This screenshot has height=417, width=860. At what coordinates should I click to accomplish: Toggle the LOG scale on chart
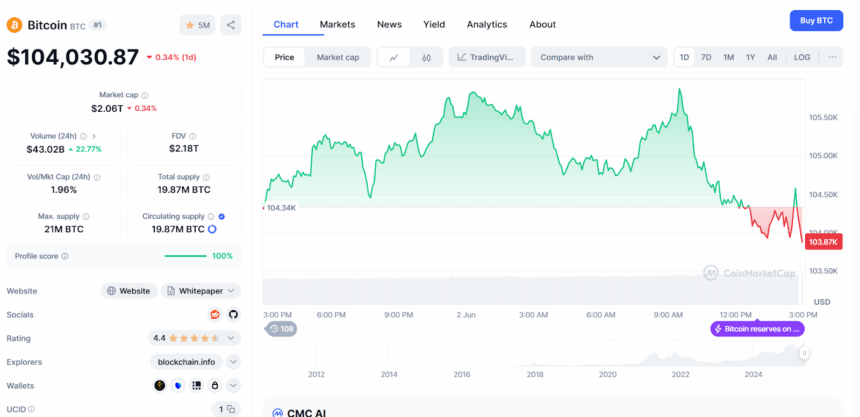(x=802, y=57)
